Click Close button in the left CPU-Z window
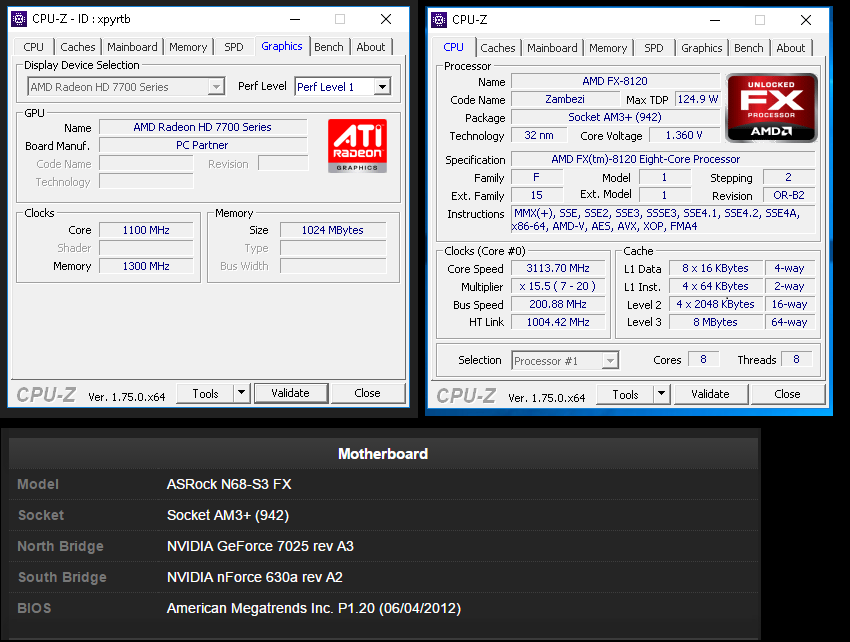This screenshot has height=642, width=850. pos(368,393)
